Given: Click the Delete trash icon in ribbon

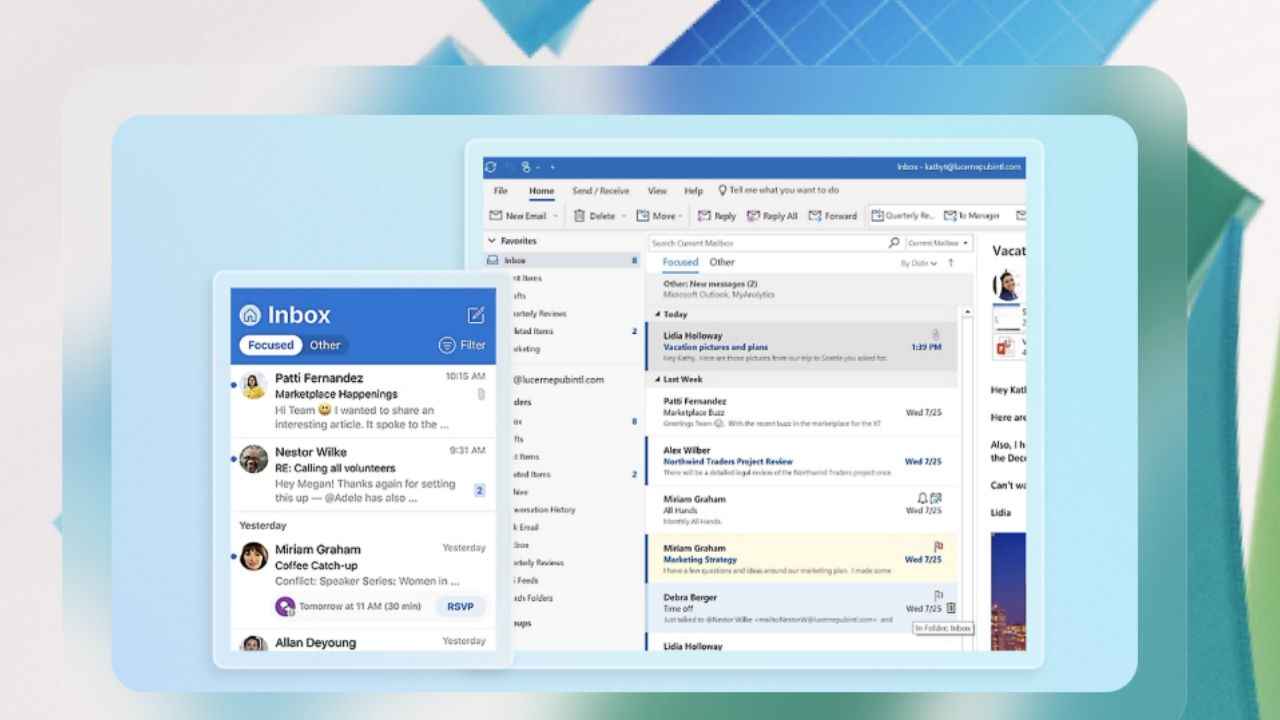Looking at the screenshot, I should [579, 215].
